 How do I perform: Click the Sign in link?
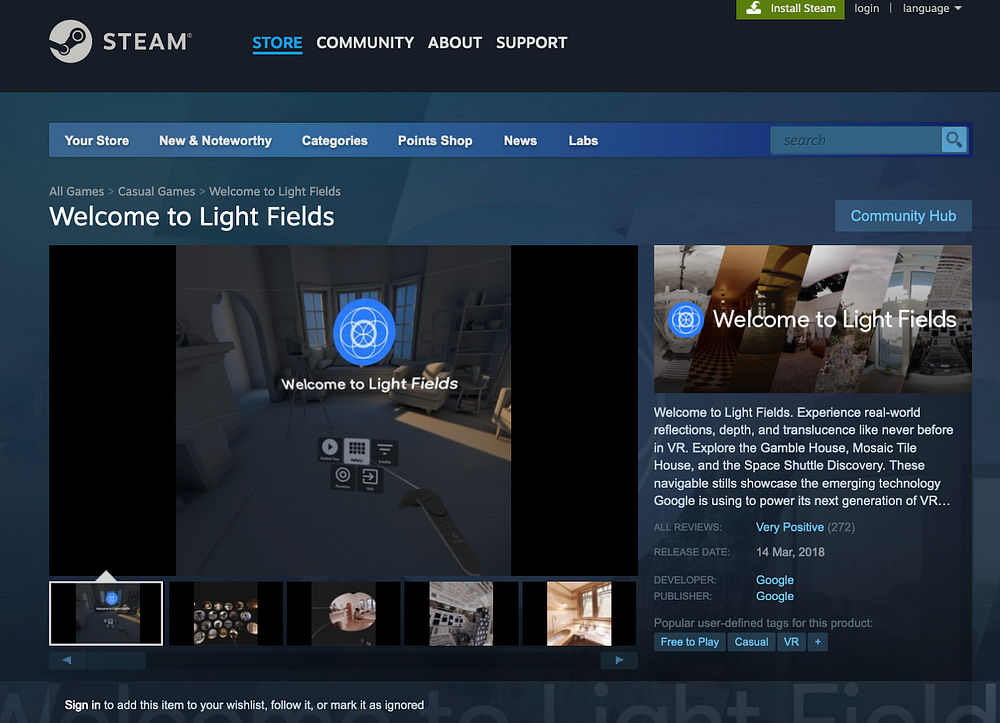[82, 705]
